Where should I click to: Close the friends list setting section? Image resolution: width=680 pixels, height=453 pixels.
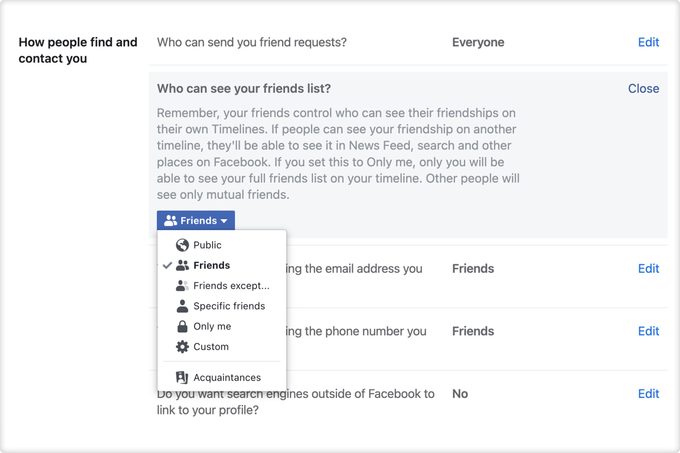(x=643, y=89)
